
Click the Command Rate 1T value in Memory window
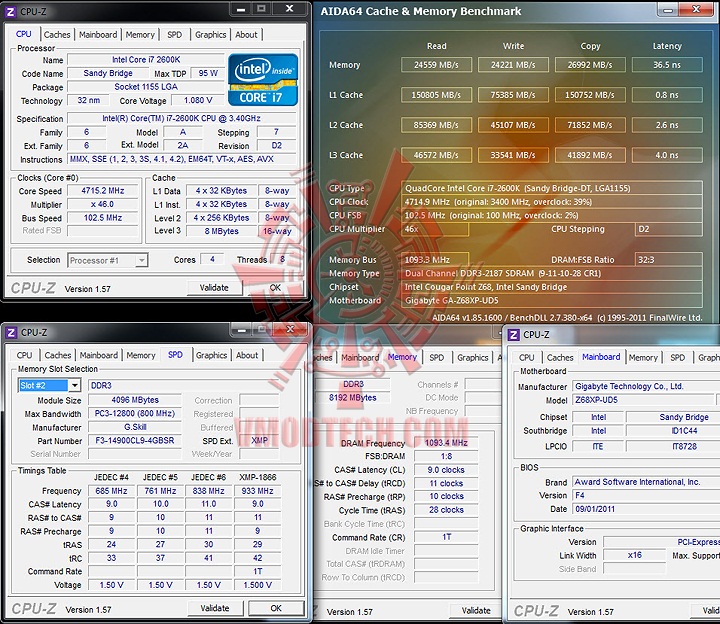[446, 537]
